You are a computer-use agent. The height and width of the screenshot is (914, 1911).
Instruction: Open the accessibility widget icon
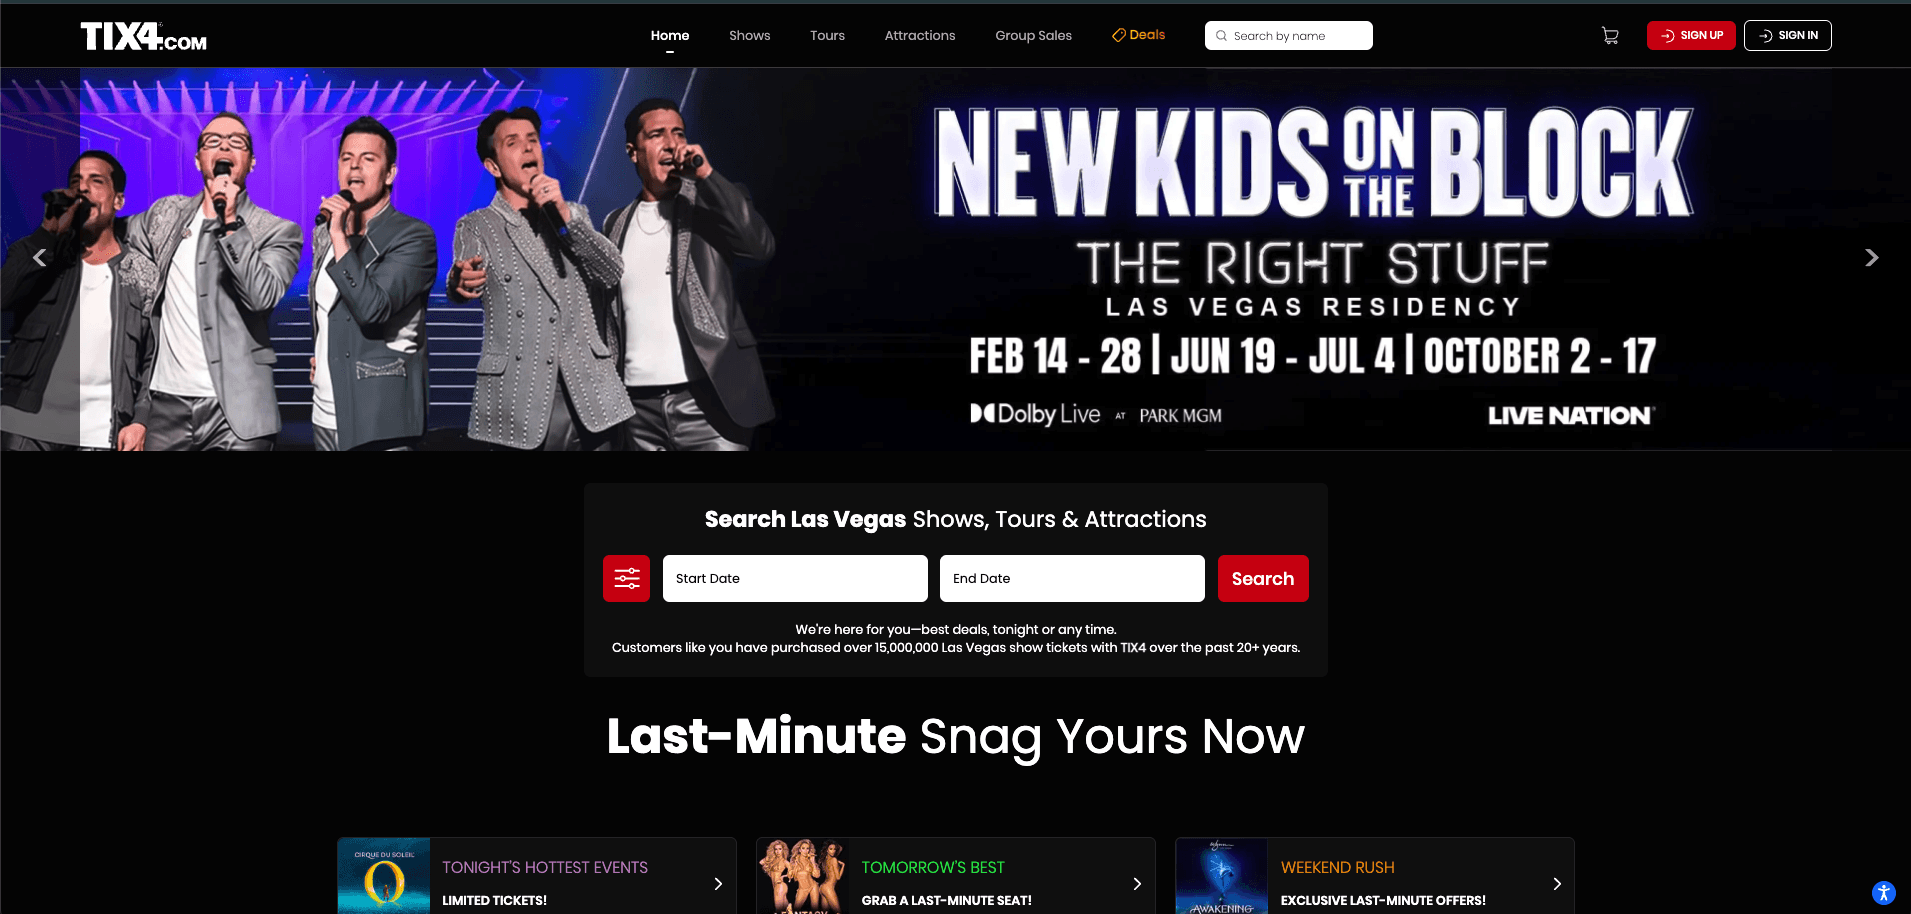click(x=1883, y=893)
